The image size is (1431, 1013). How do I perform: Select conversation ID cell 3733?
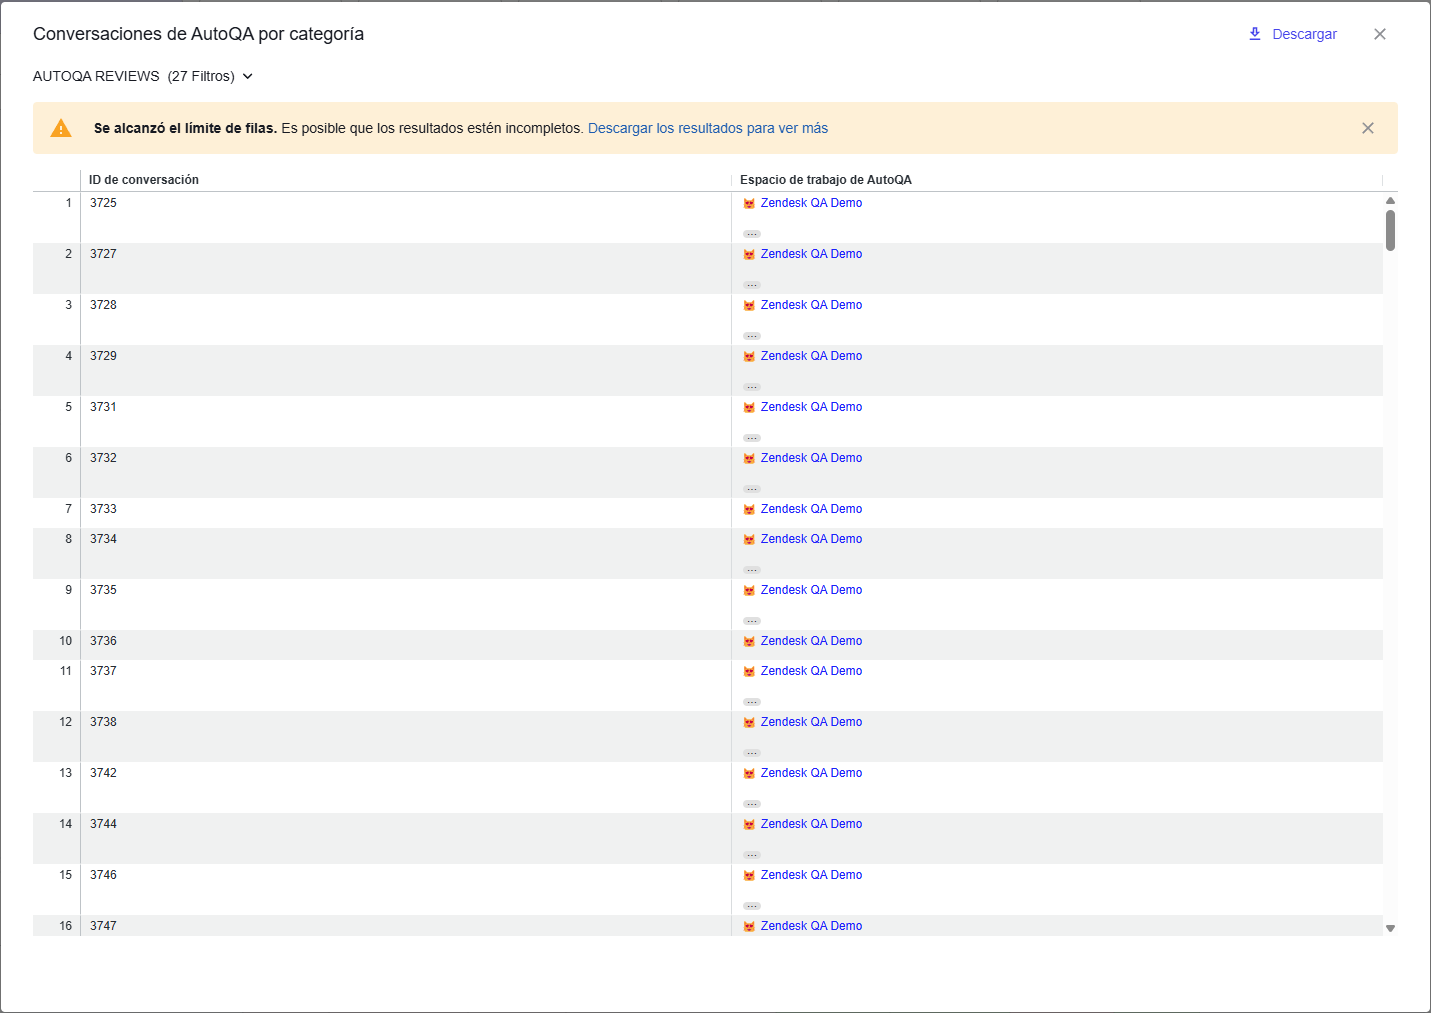pos(406,513)
